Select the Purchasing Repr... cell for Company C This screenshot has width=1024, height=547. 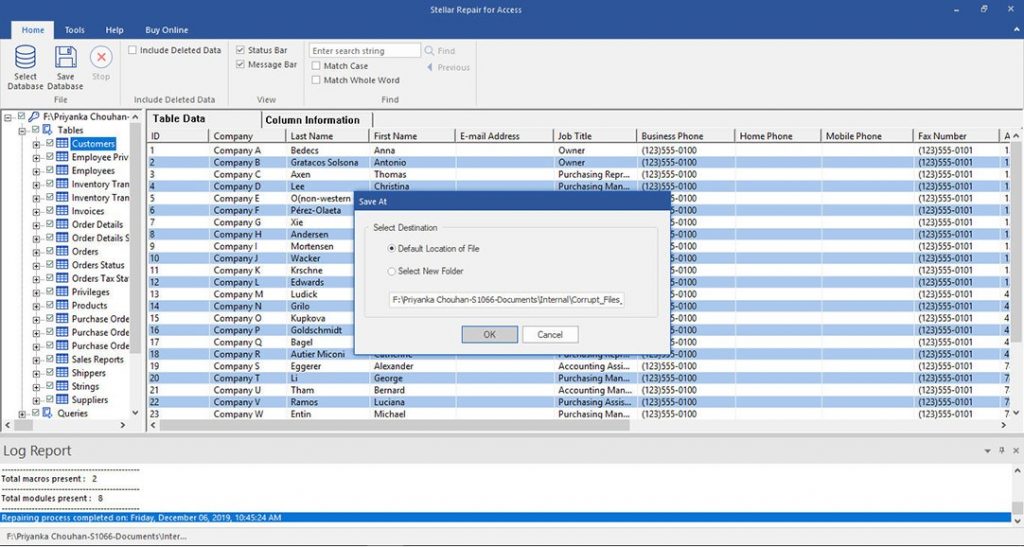[x=594, y=174]
